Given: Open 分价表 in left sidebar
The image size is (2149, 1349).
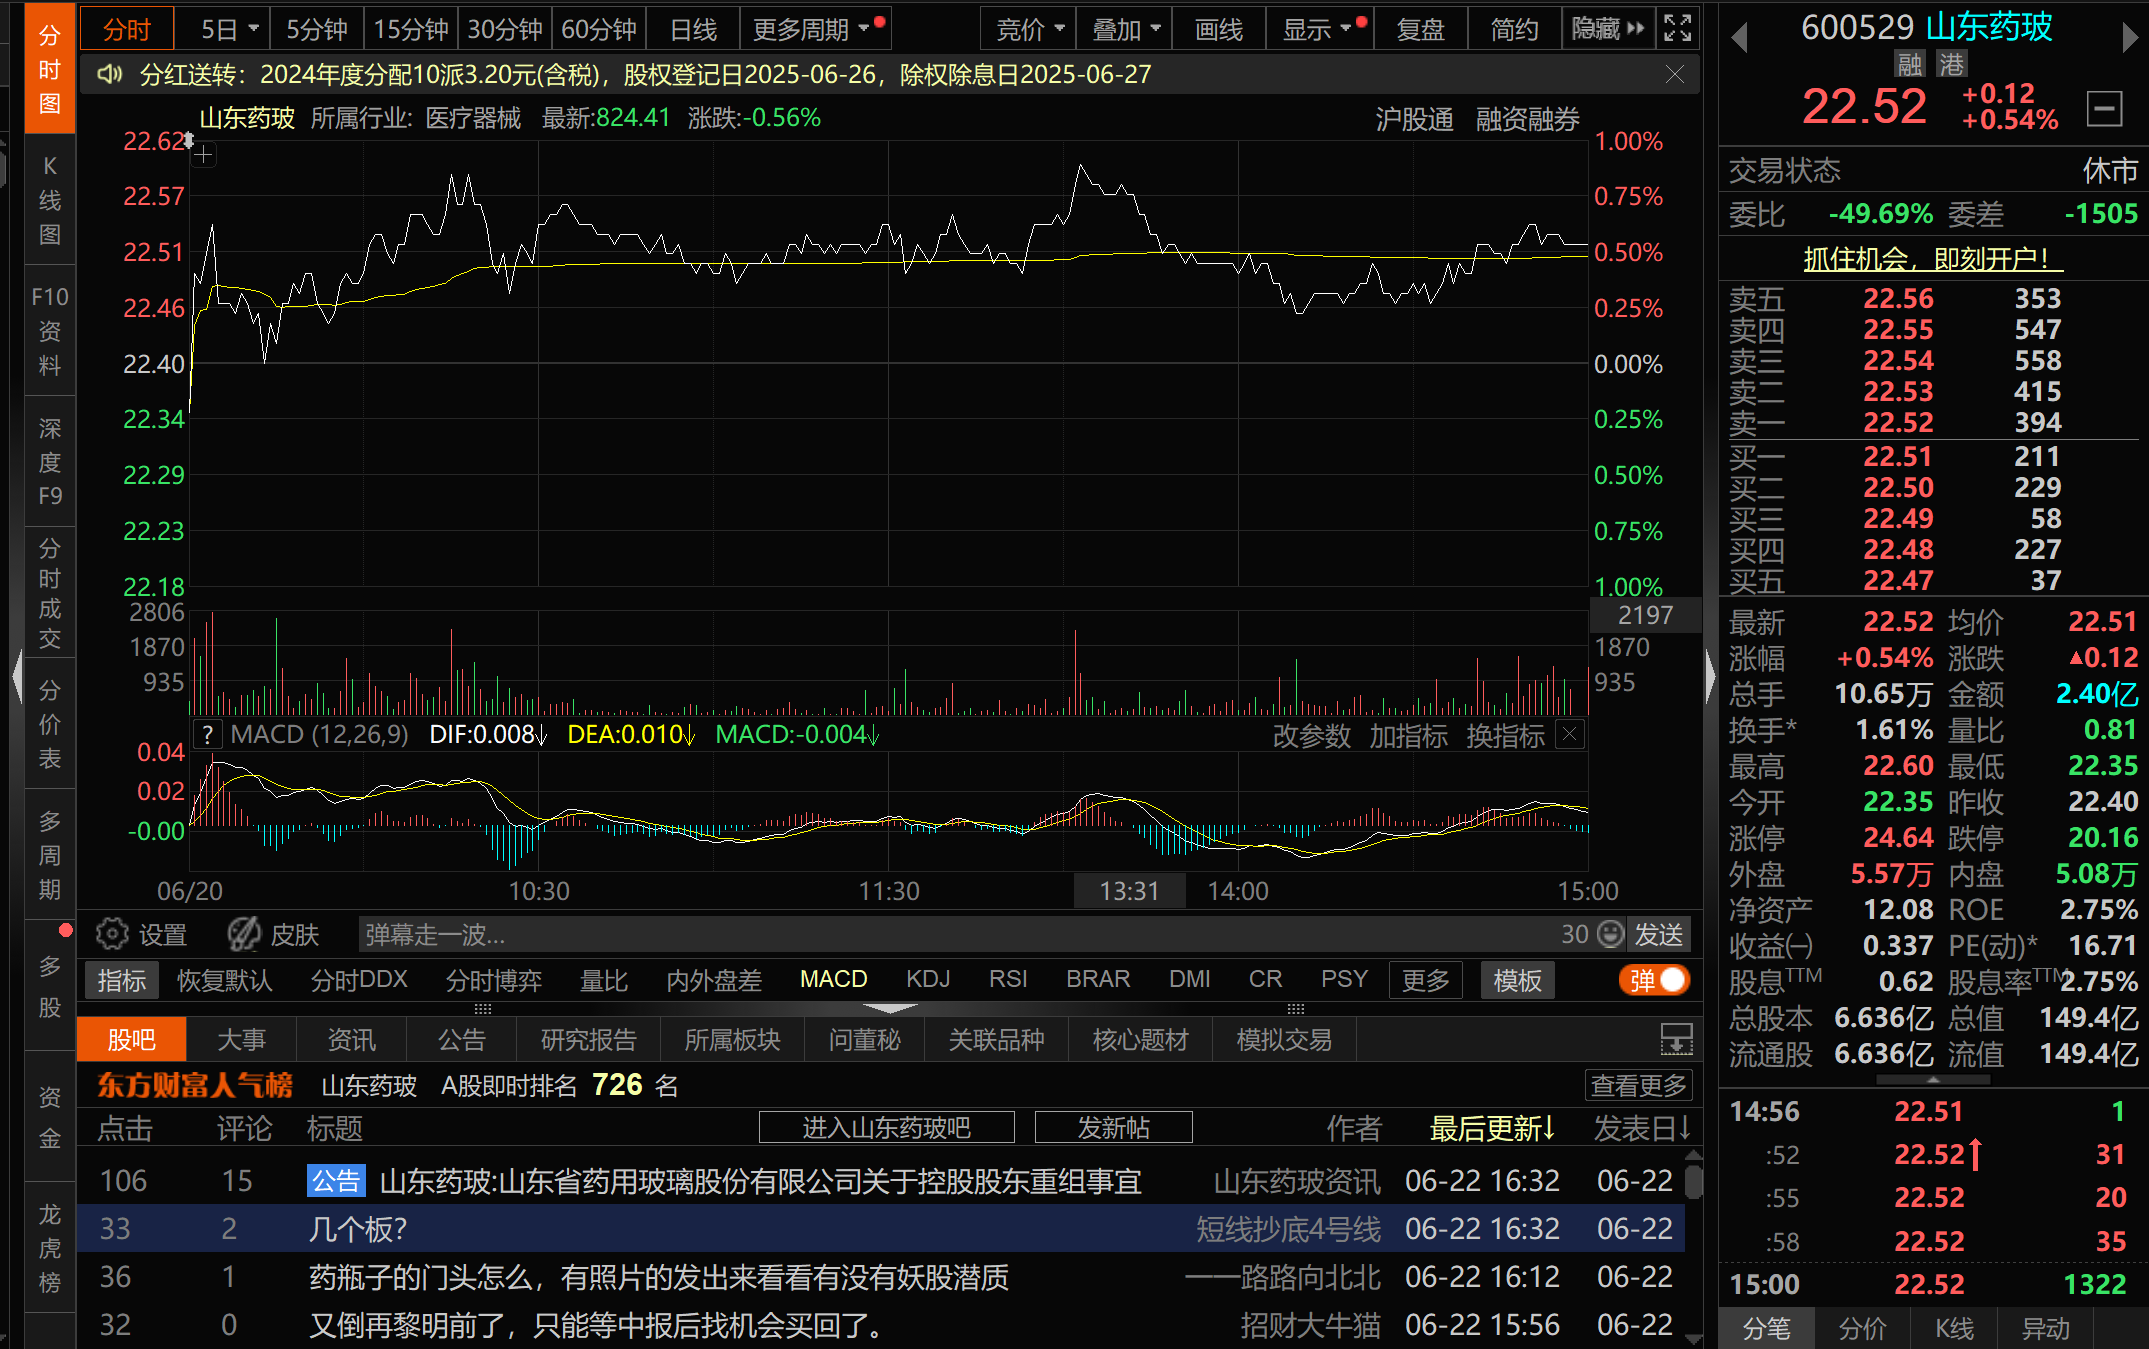Looking at the screenshot, I should [50, 725].
